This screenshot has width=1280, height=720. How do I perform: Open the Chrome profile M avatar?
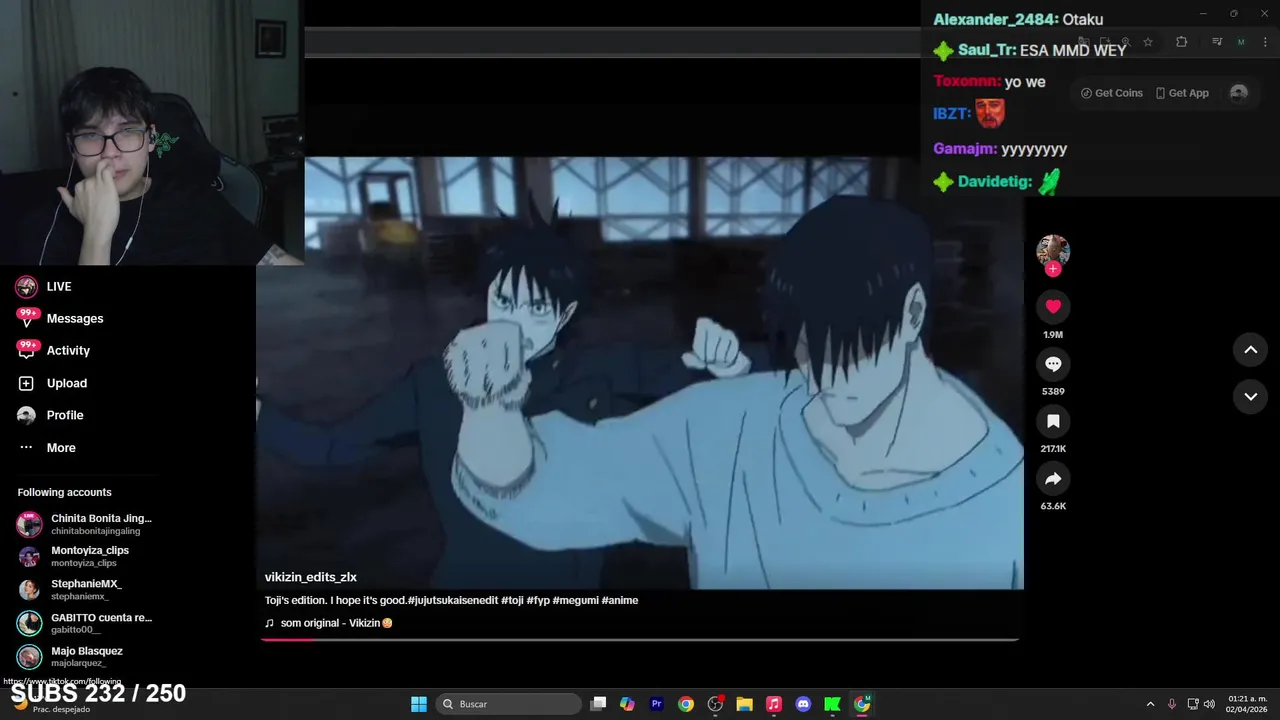pos(1241,42)
